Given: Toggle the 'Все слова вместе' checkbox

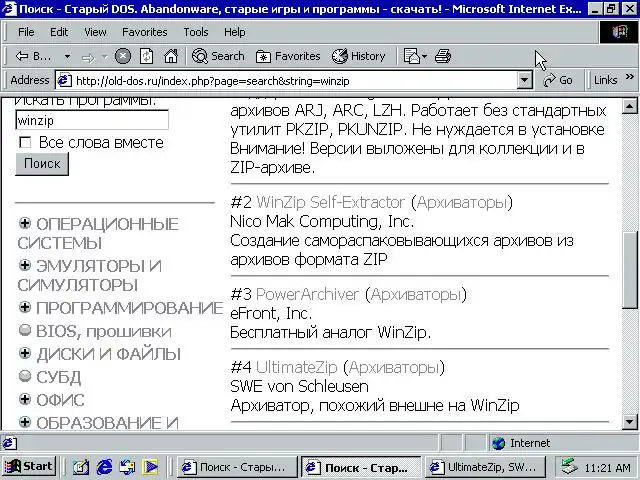Looking at the screenshot, I should (25, 142).
